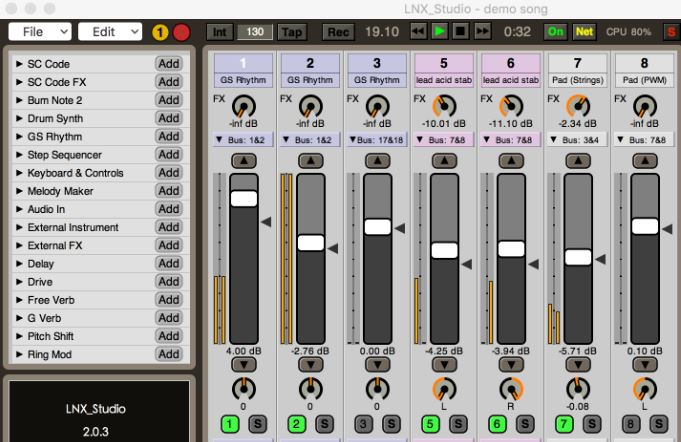This screenshot has width=681, height=442.
Task: Click the Tap tempo button
Action: click(x=292, y=32)
